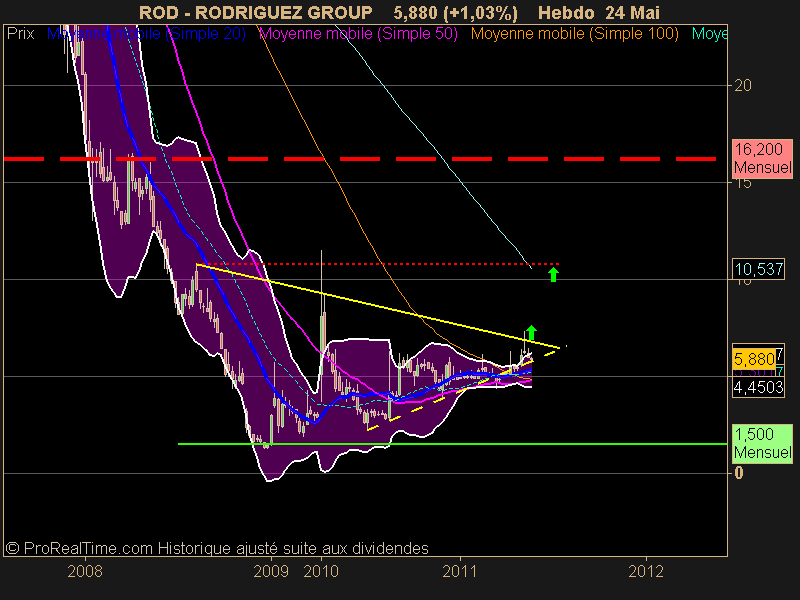800x600 pixels.
Task: Click the '5,880 (+1,03%)' price in title
Action: (x=456, y=13)
